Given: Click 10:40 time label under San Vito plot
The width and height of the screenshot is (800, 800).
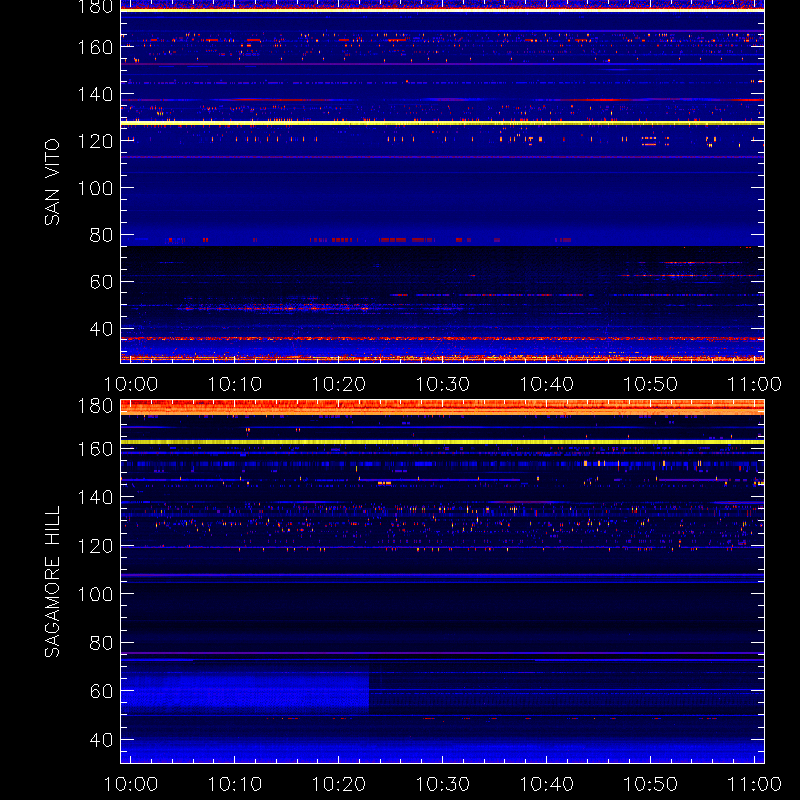Looking at the screenshot, I should (546, 384).
